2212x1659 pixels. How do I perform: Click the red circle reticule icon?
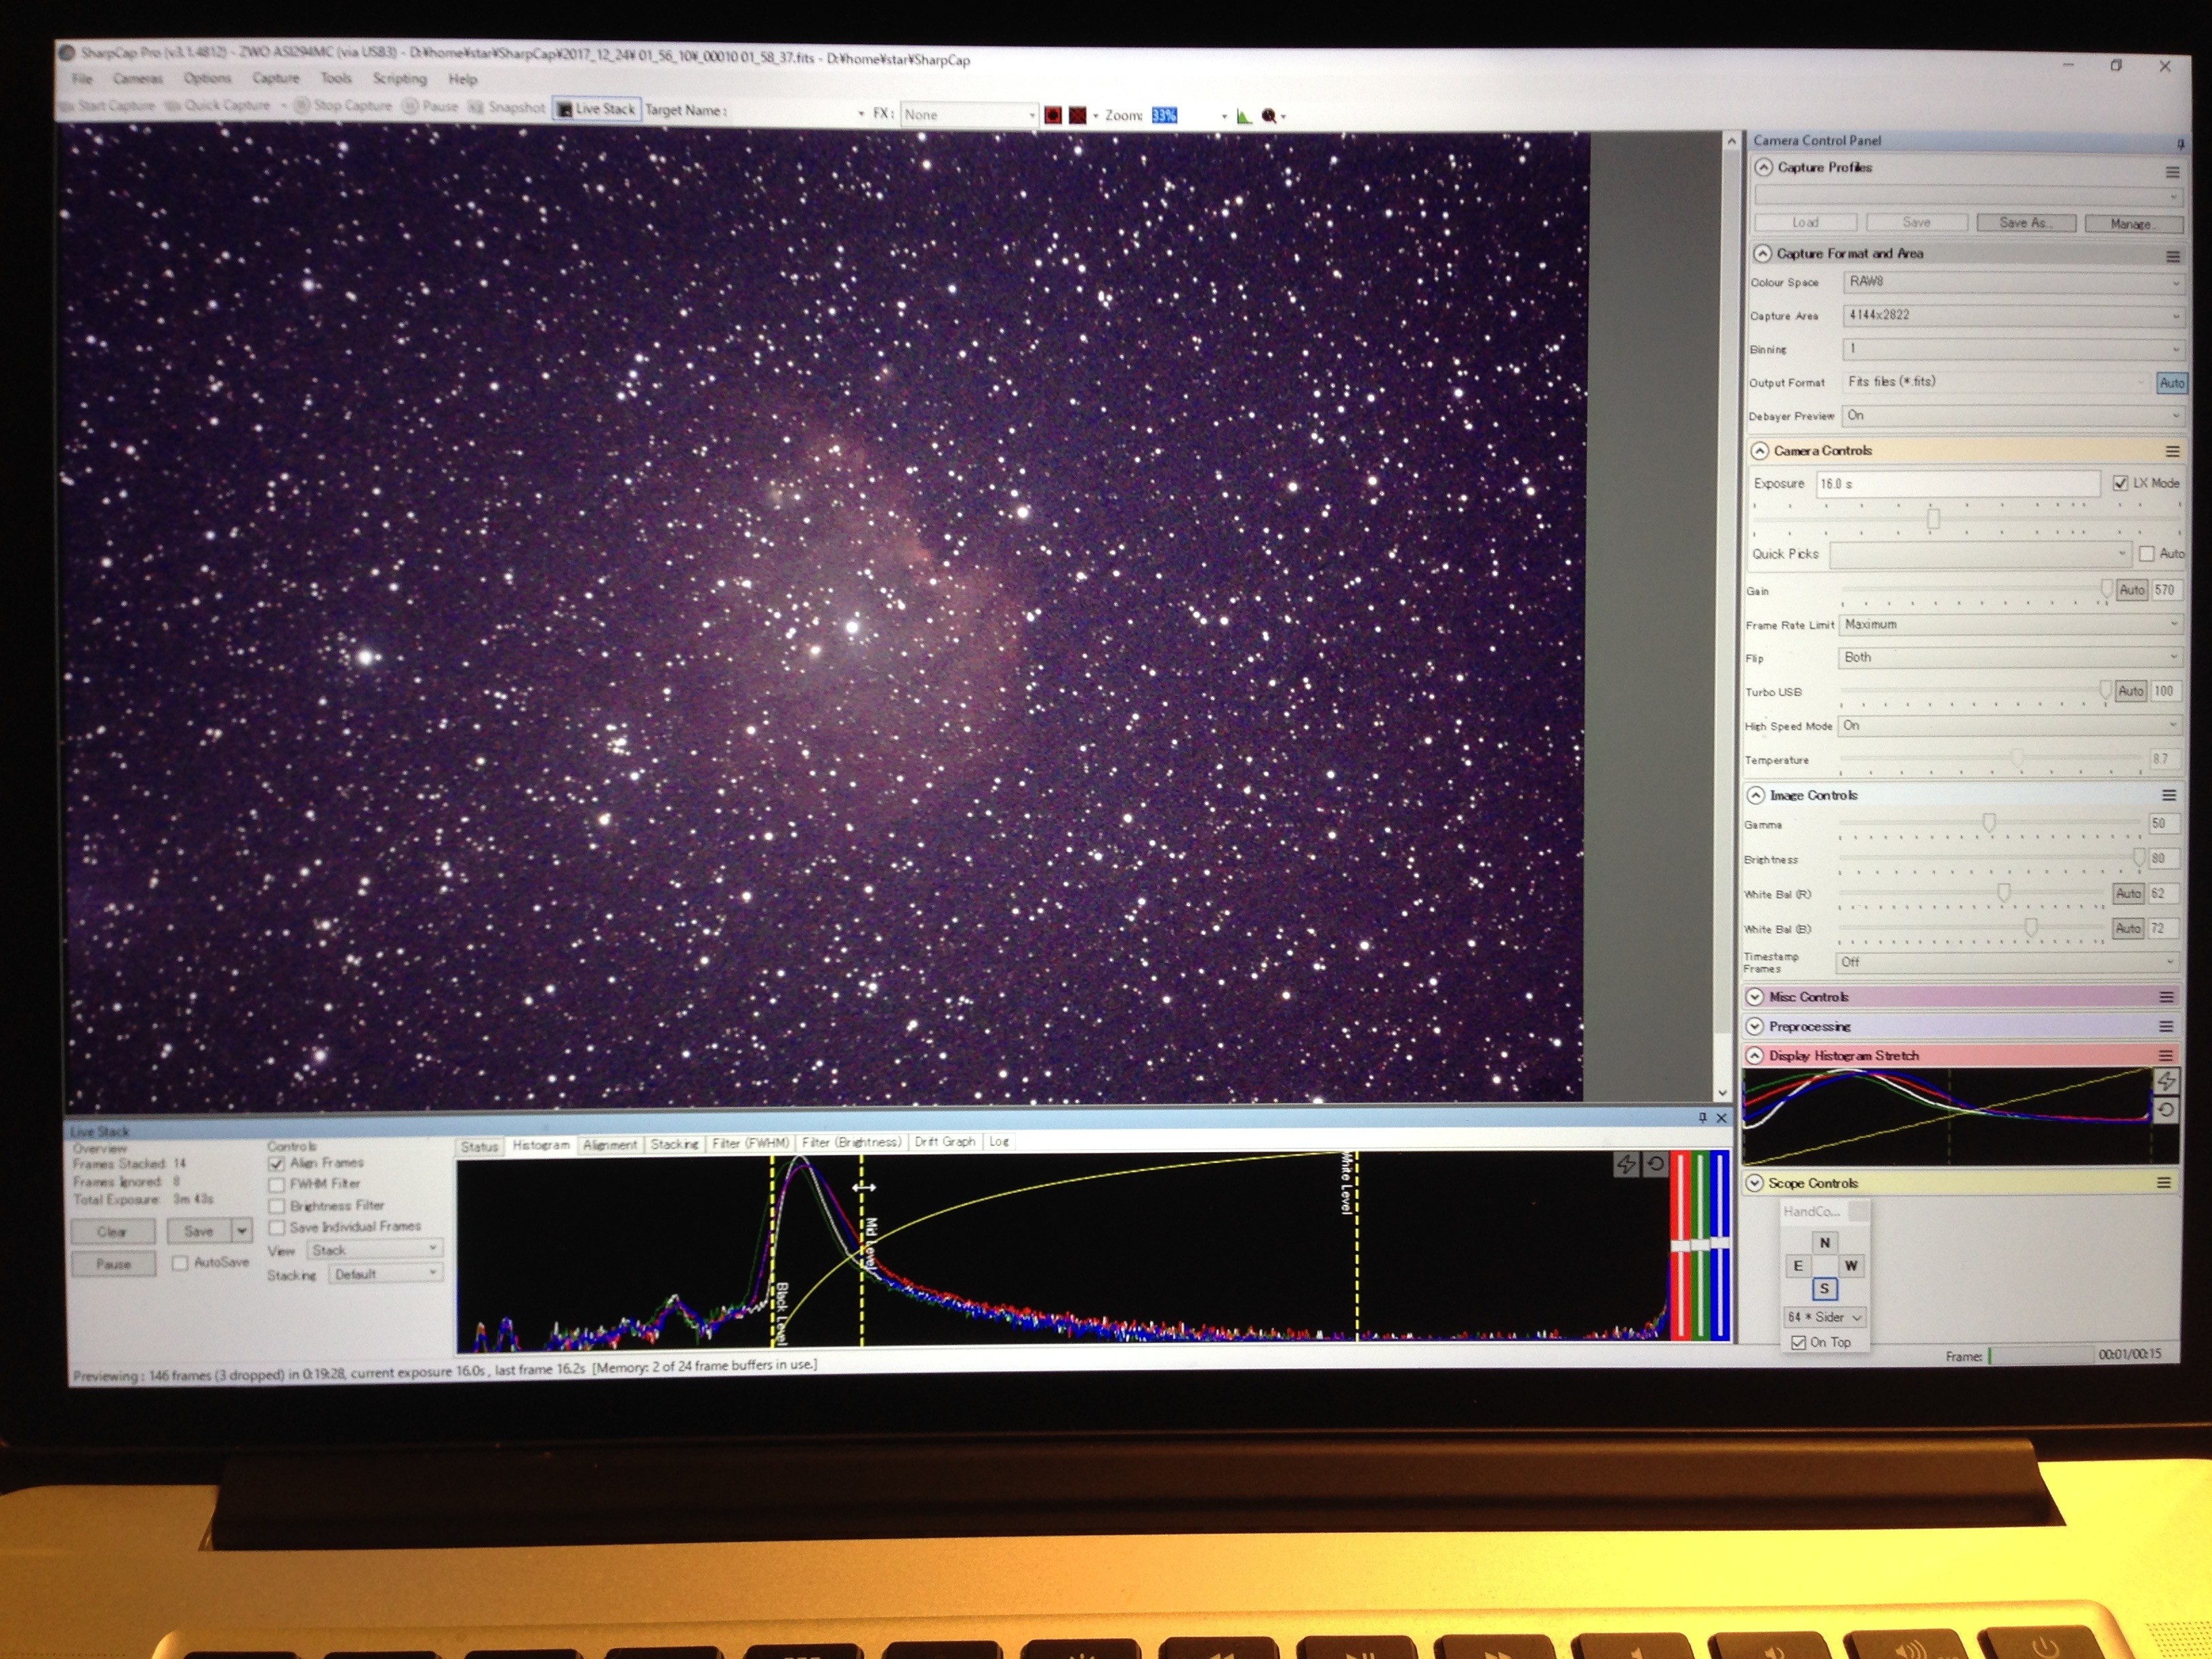(x=1053, y=115)
